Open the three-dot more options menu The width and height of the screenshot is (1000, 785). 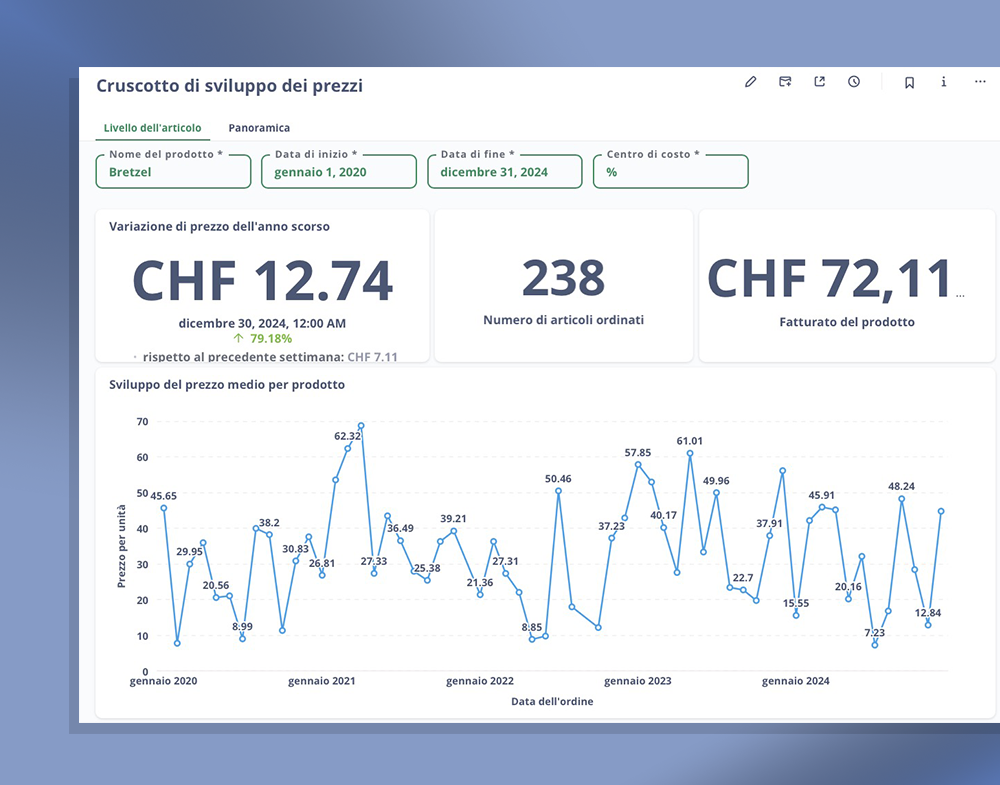pos(980,82)
